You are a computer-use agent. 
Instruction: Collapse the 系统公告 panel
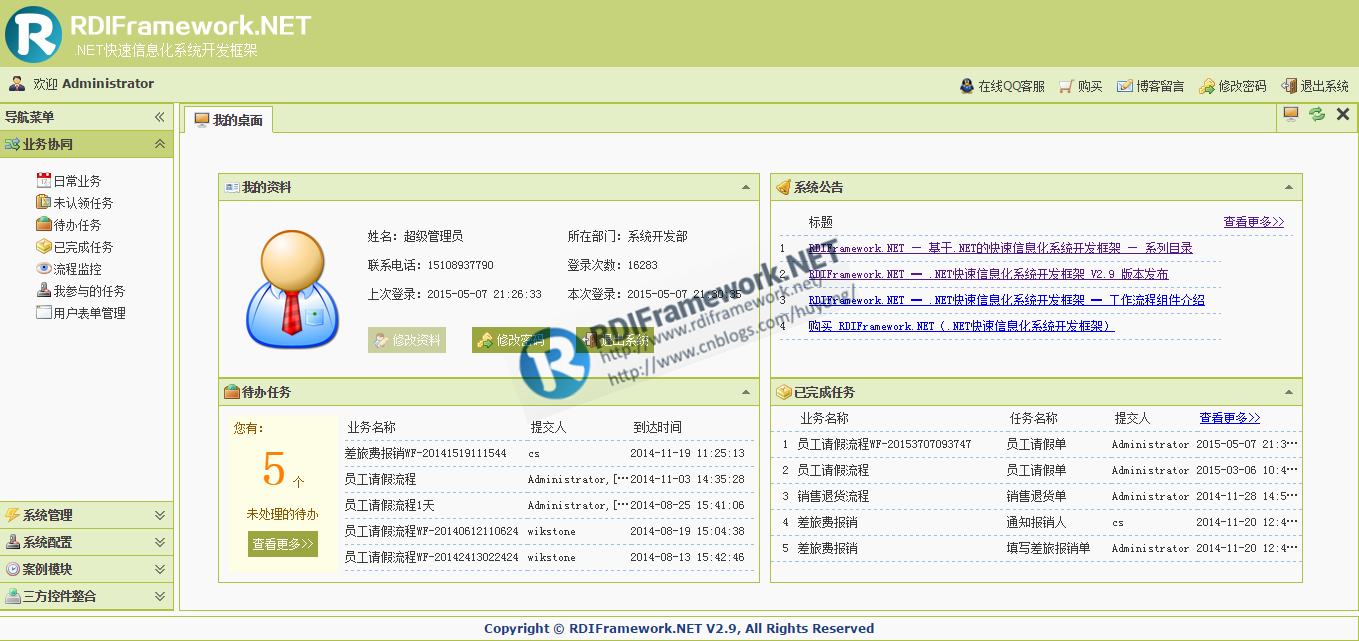(x=1289, y=187)
